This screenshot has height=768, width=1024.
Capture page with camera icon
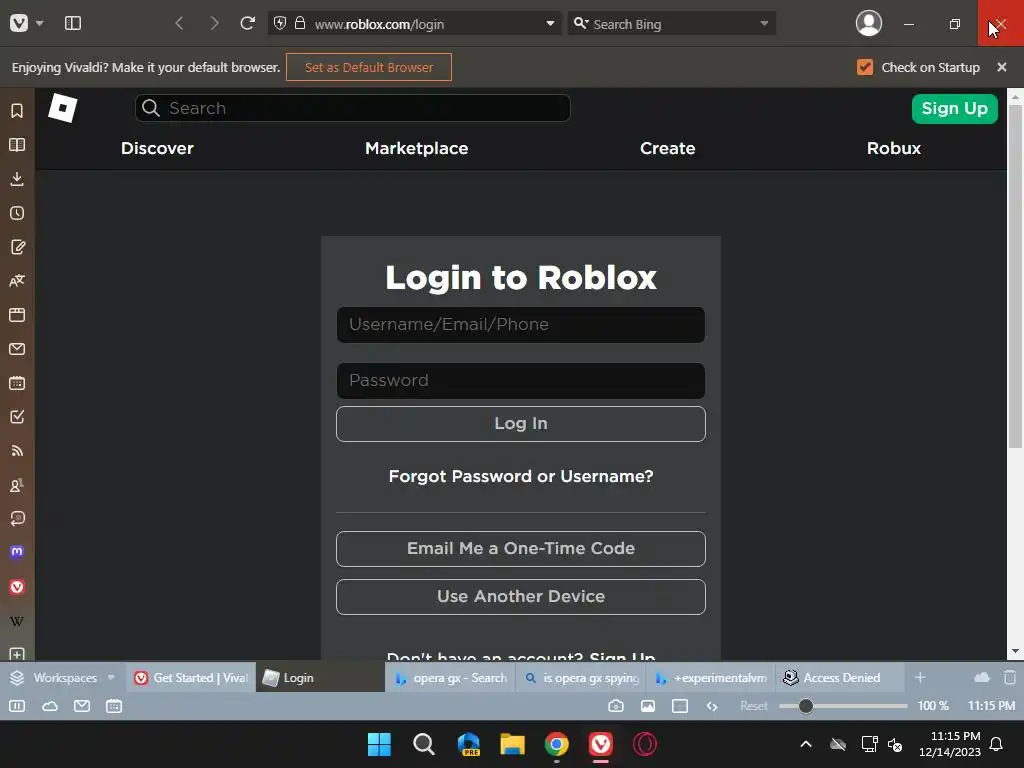(x=615, y=706)
